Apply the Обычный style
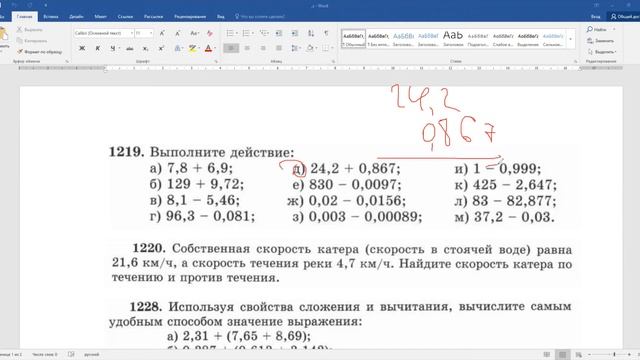Image resolution: width=640 pixels, height=360 pixels. click(353, 39)
